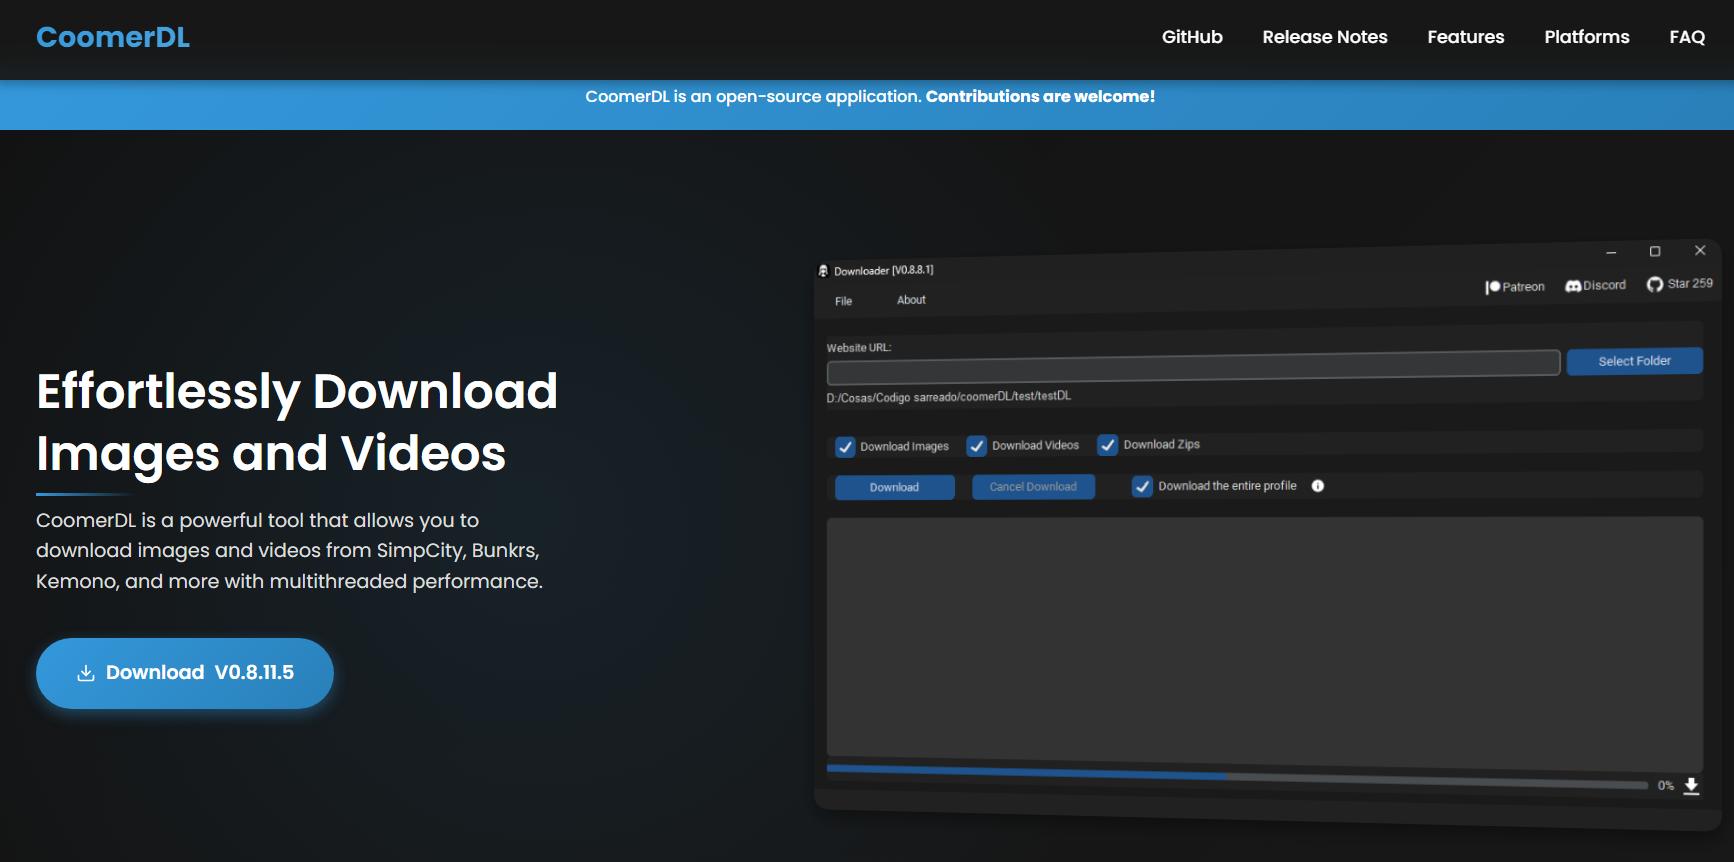Go to Platforms section
Image resolution: width=1734 pixels, height=862 pixels.
[1586, 37]
